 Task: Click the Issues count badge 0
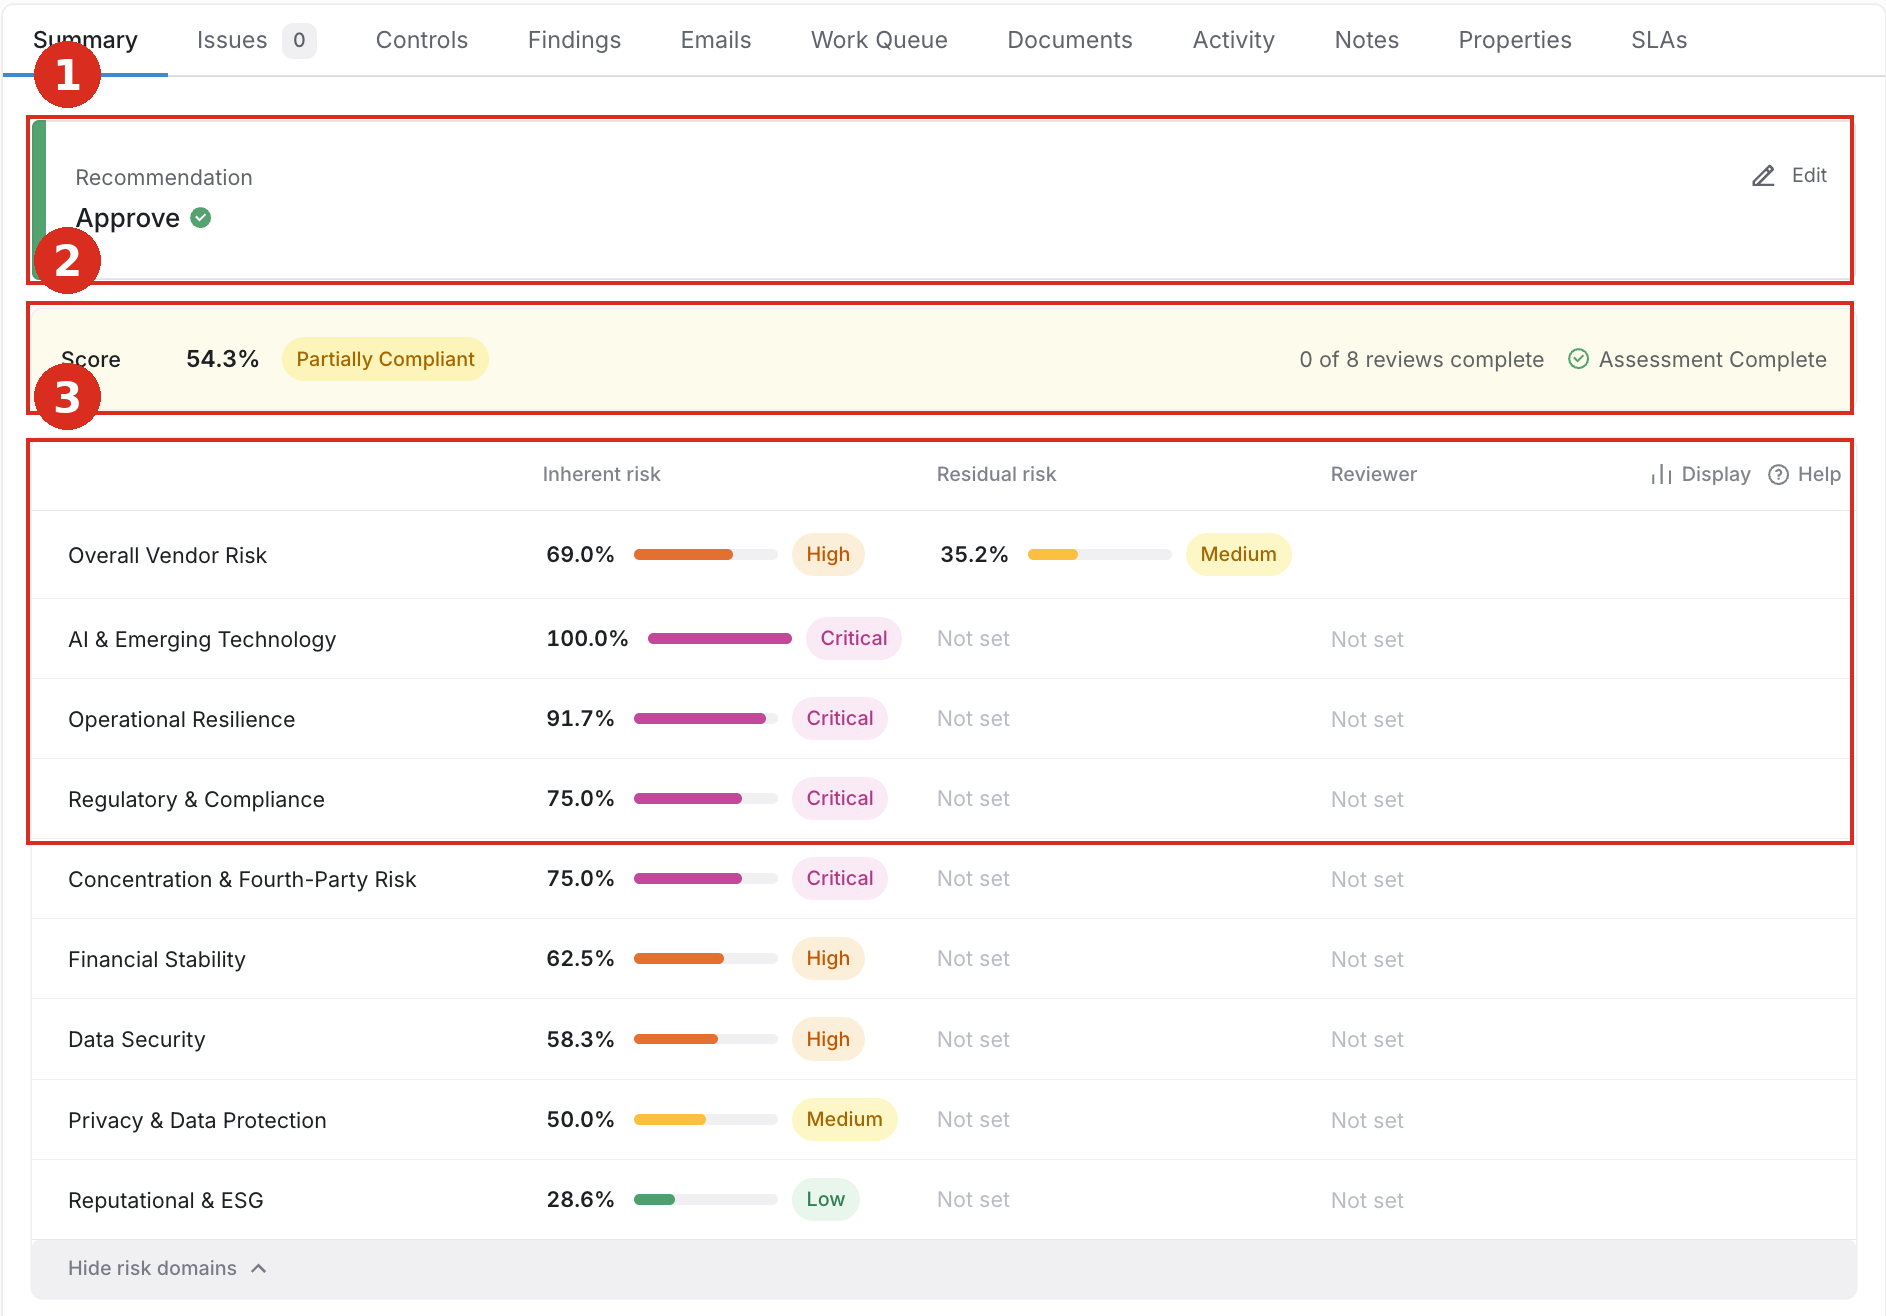click(299, 40)
